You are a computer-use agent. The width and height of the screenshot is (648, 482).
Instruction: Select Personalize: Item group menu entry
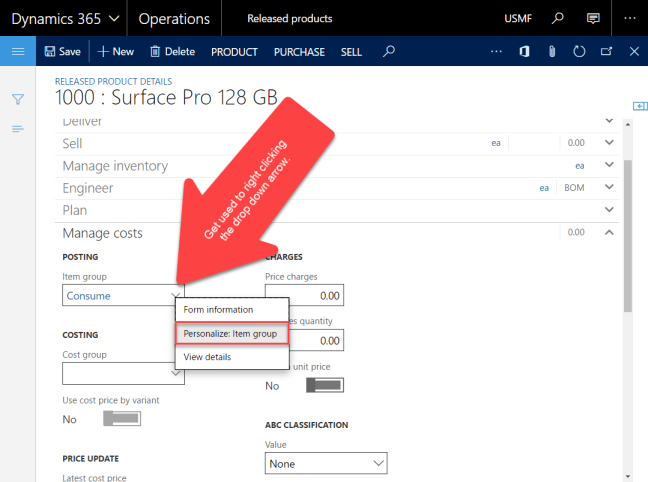(231, 333)
